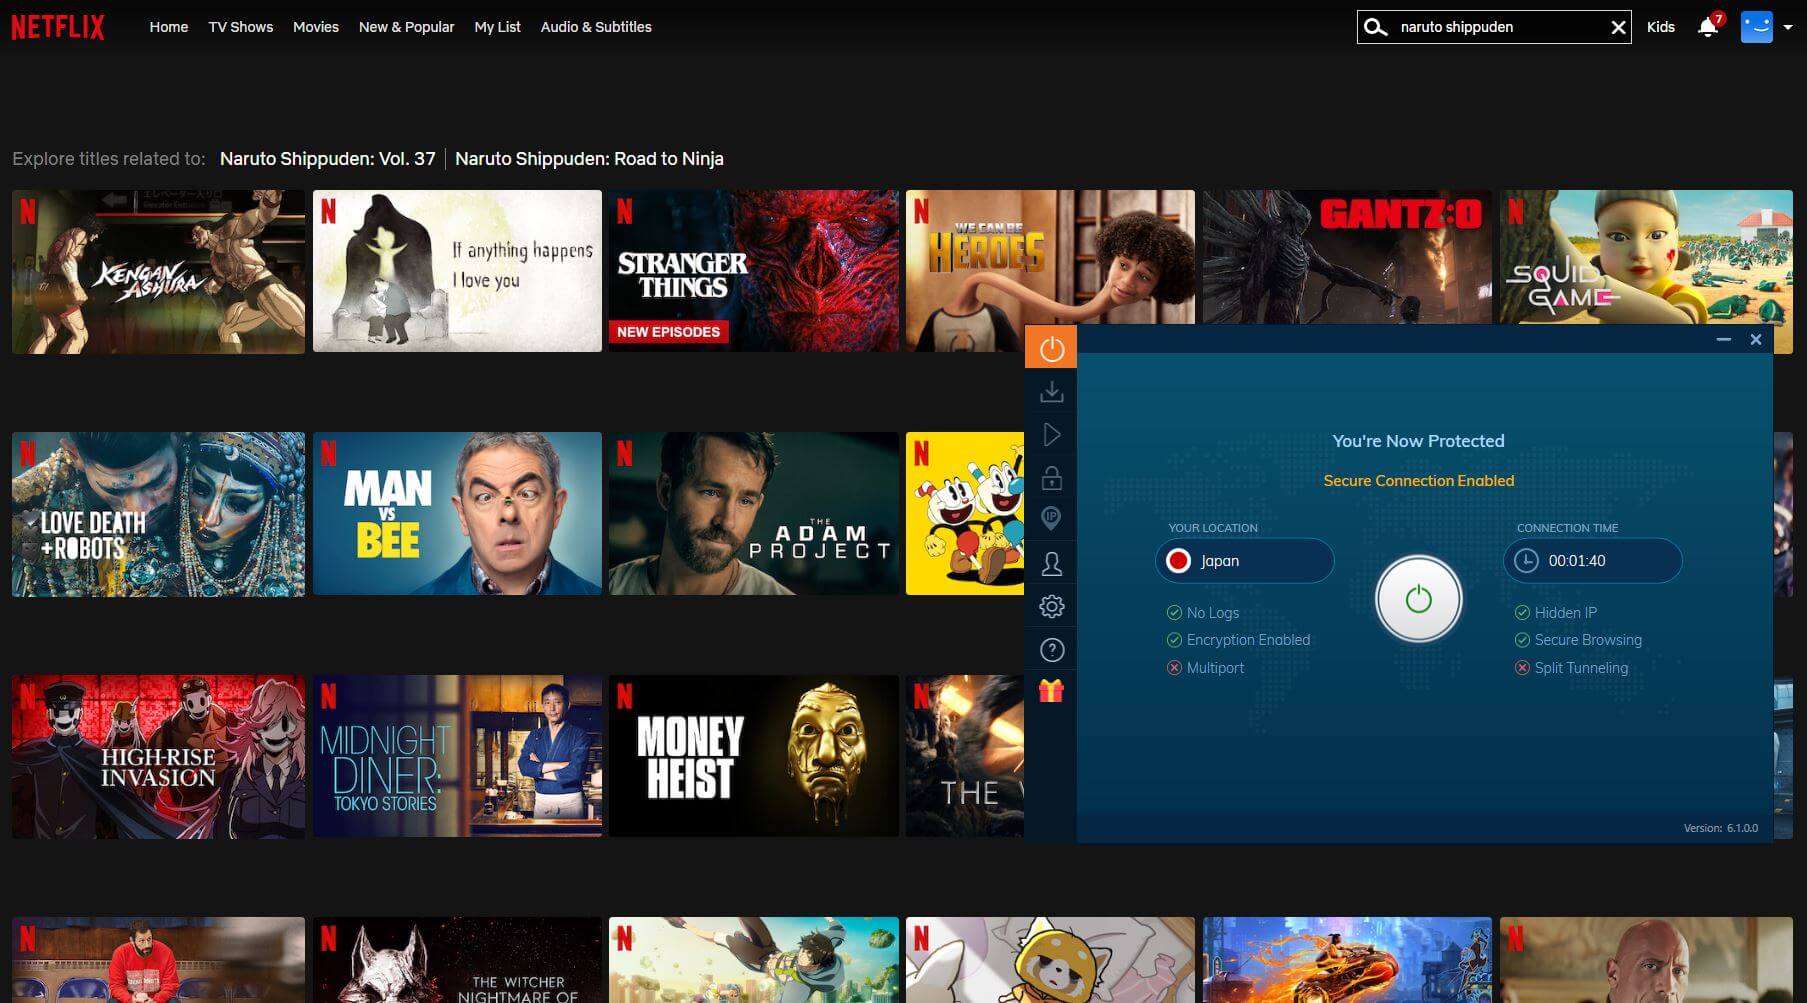Screen dimensions: 1807x1003
Task: Open the VPN download sidebar icon
Action: 1051,392
